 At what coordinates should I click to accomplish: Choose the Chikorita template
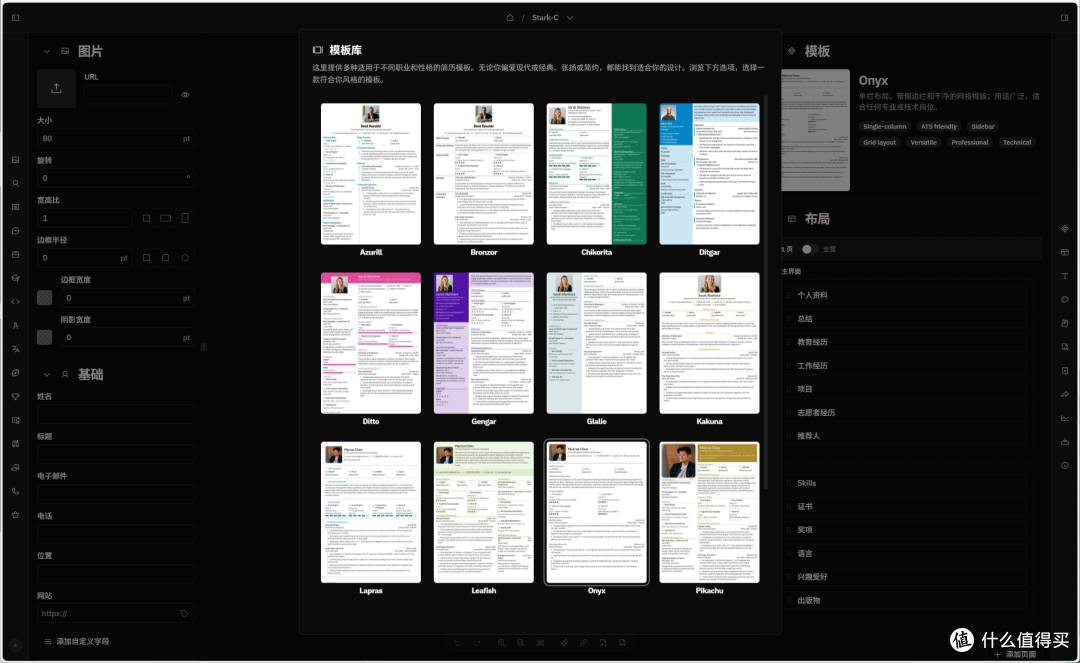pos(596,174)
